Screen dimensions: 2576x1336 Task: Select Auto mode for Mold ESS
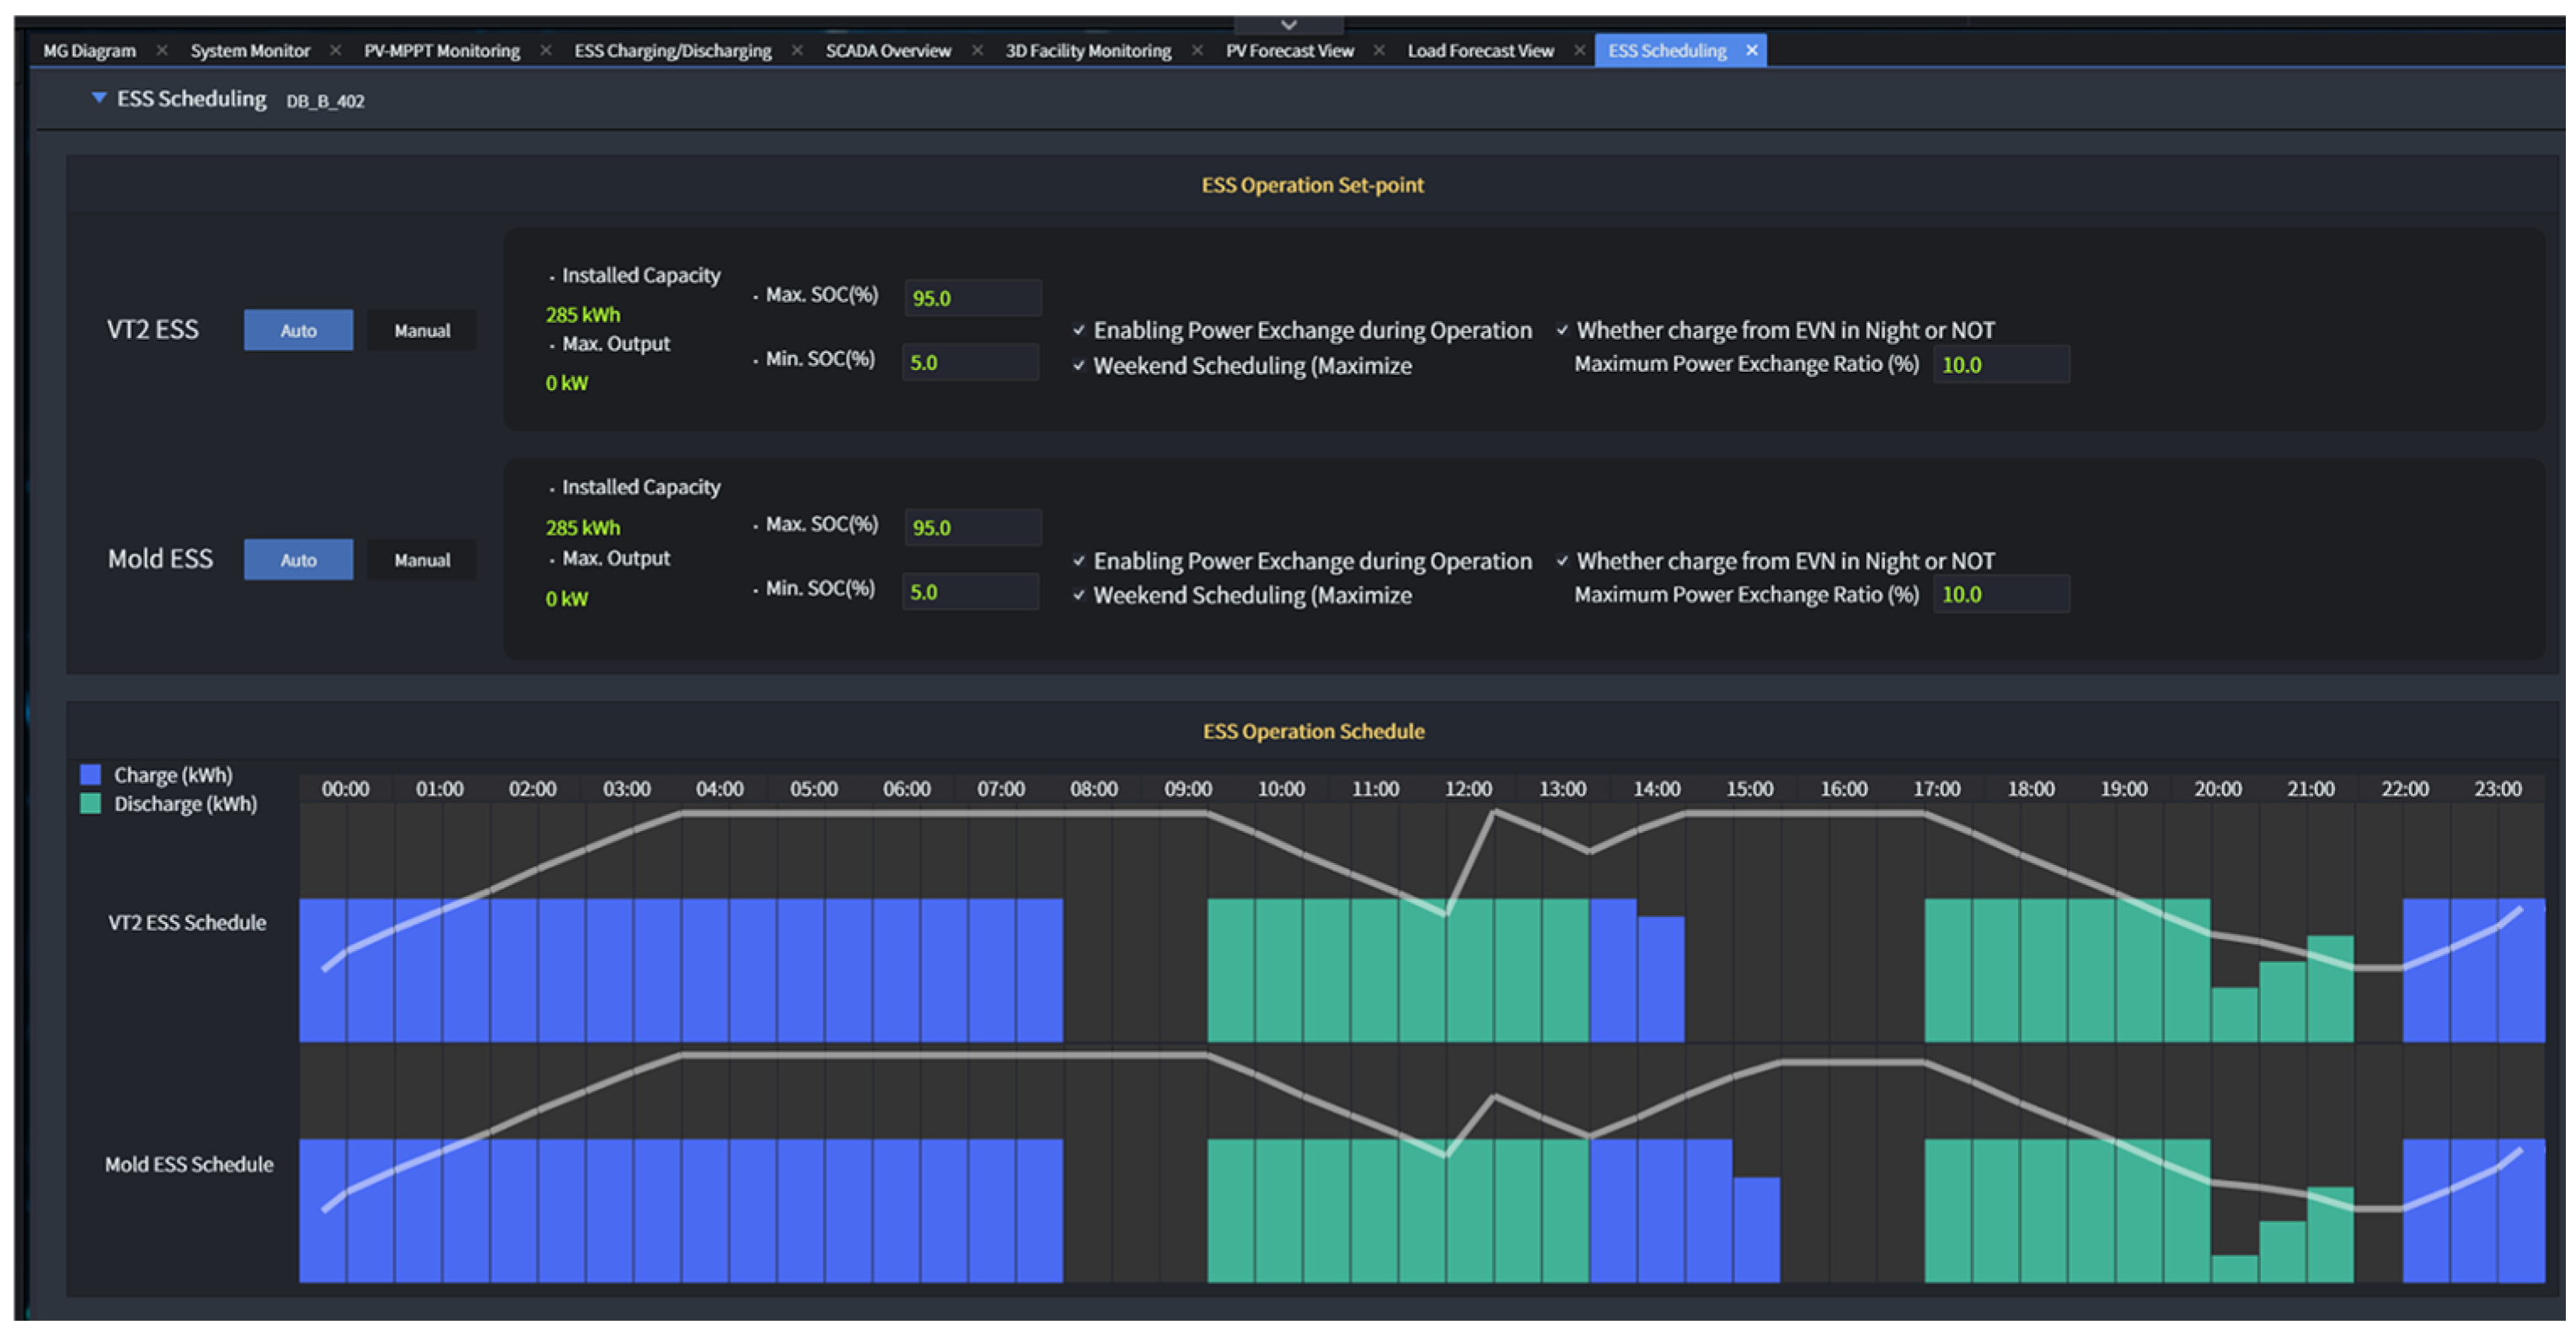298,560
